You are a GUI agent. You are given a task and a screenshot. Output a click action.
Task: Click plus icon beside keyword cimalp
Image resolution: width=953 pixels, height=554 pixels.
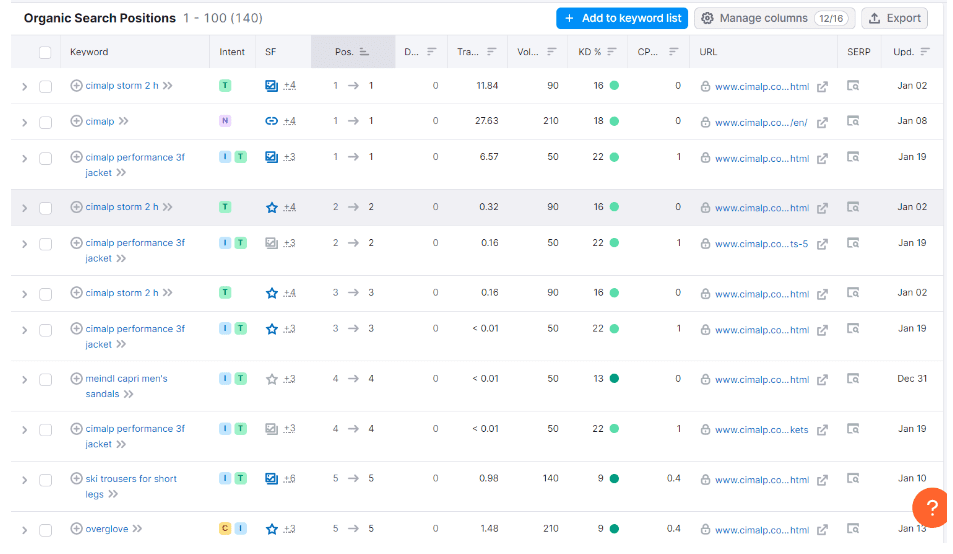tap(76, 121)
